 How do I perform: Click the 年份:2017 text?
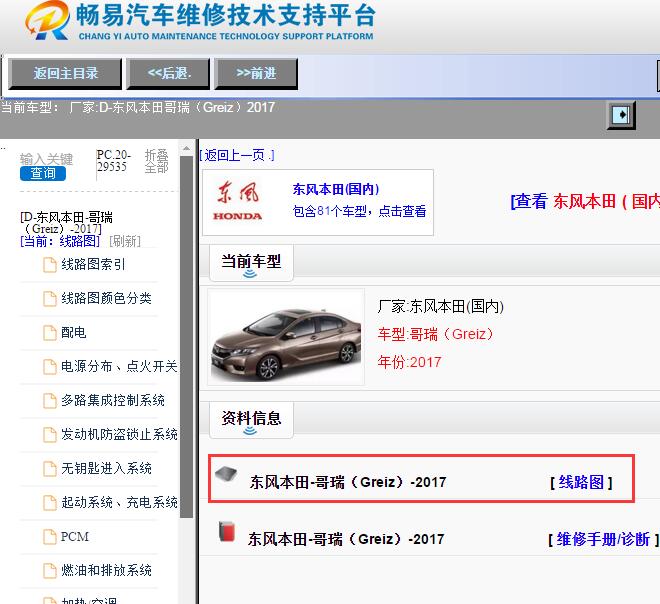[x=409, y=362]
